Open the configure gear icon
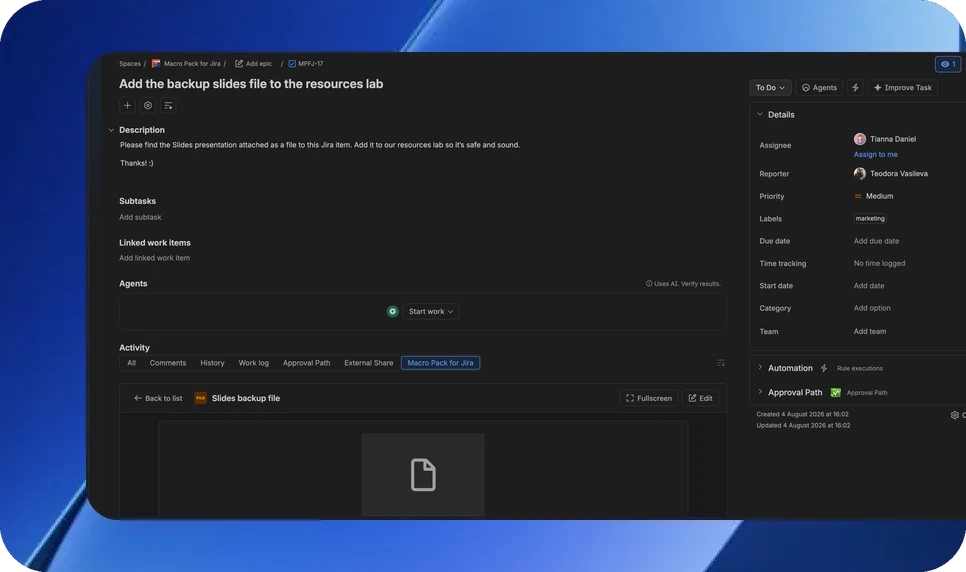 (x=954, y=415)
